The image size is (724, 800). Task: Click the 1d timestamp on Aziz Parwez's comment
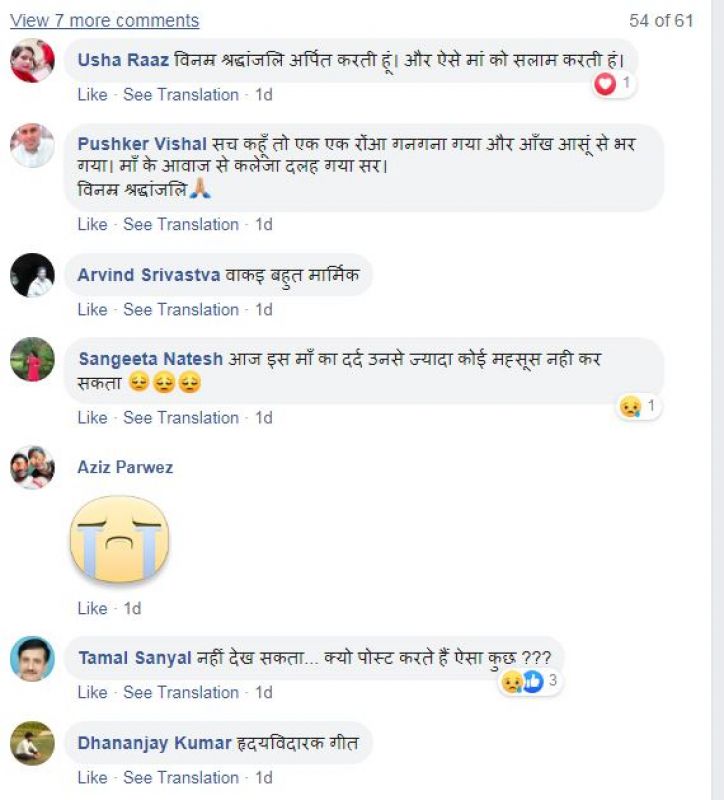tap(132, 608)
